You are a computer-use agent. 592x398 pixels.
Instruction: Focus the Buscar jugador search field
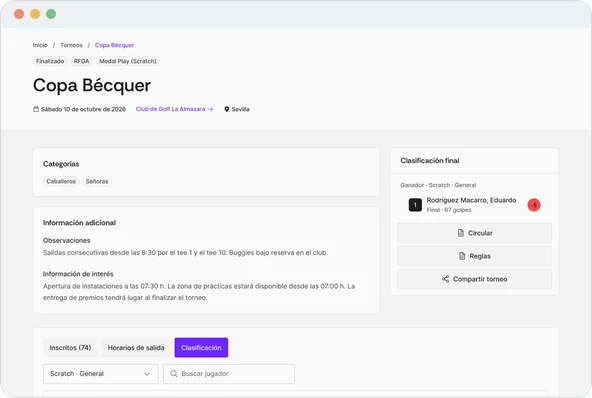coord(229,374)
